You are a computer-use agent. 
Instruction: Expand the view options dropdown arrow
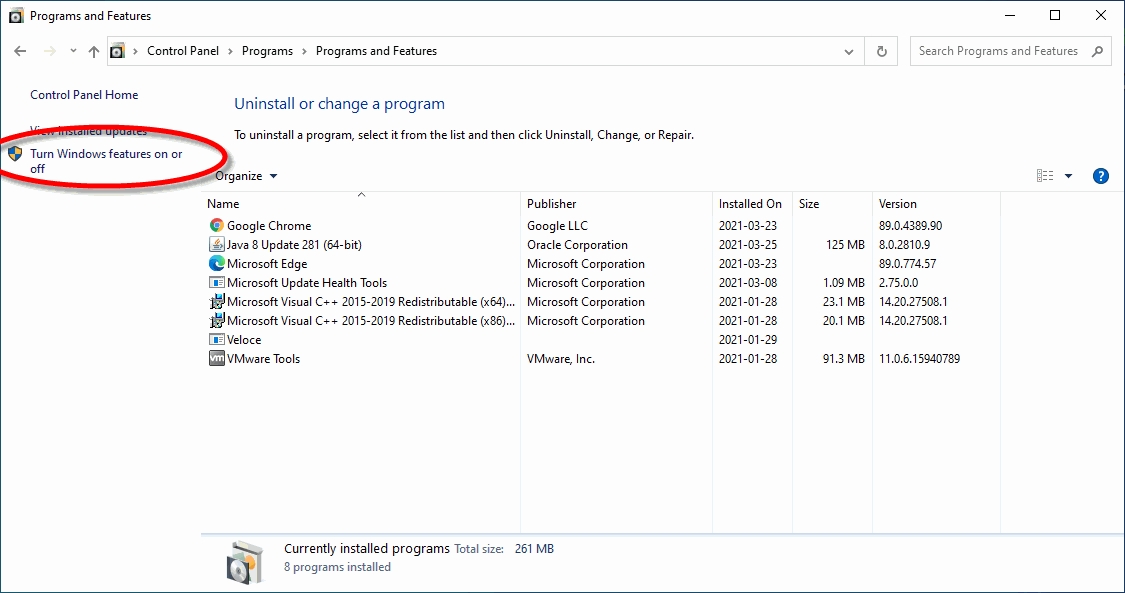coord(1068,176)
